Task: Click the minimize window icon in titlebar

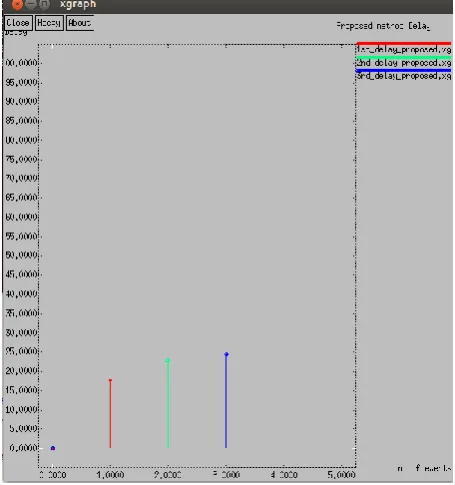Action: pos(30,4)
